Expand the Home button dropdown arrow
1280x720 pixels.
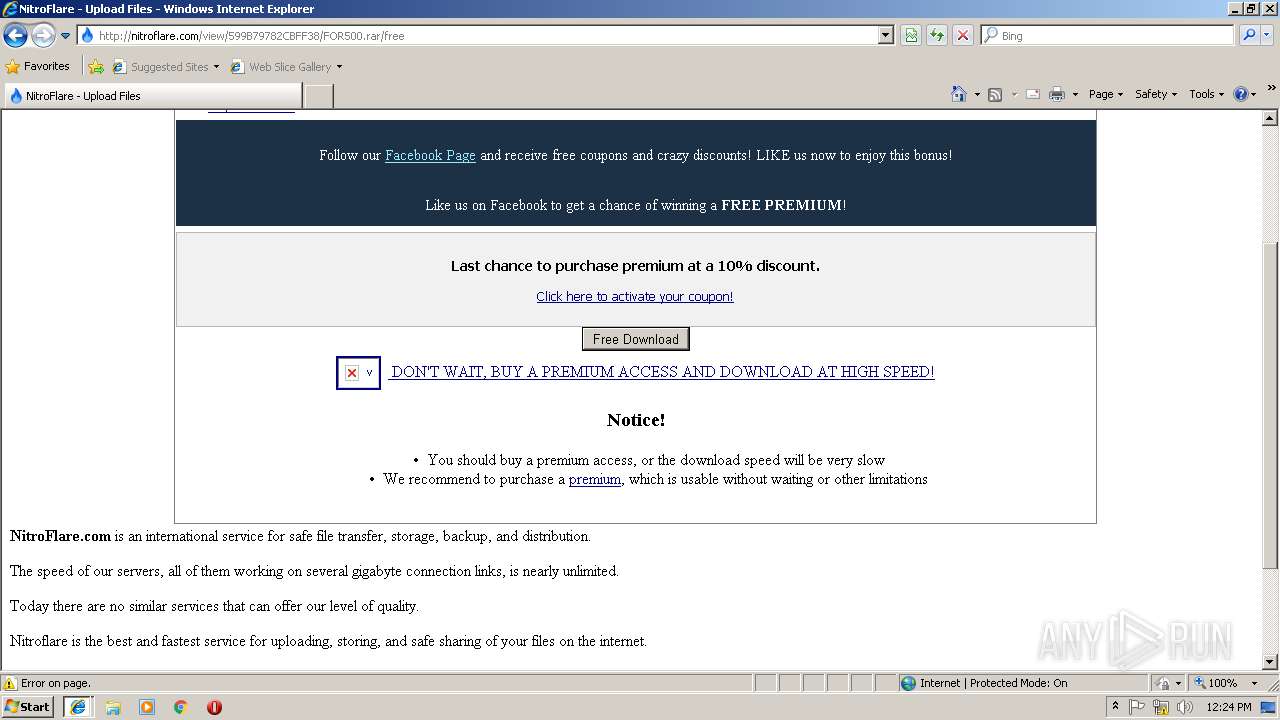click(x=977, y=94)
